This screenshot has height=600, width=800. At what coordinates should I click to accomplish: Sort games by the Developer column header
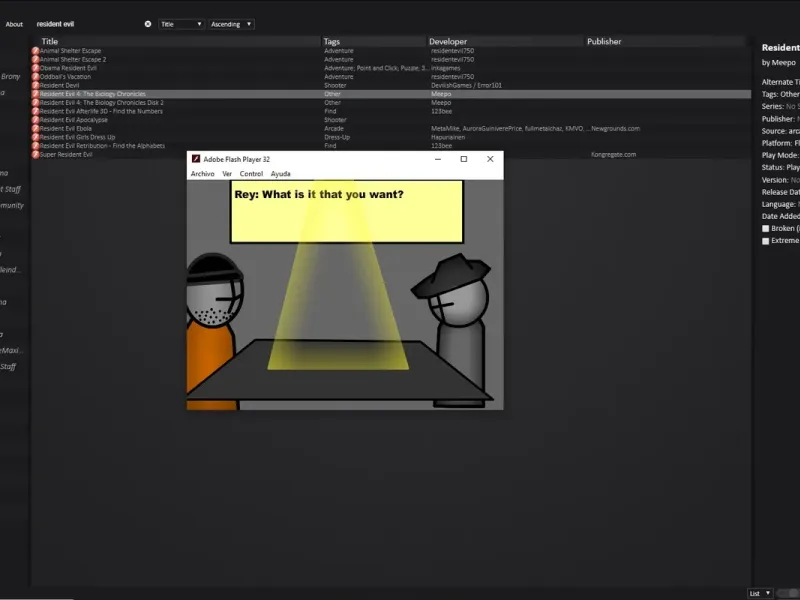click(x=505, y=41)
